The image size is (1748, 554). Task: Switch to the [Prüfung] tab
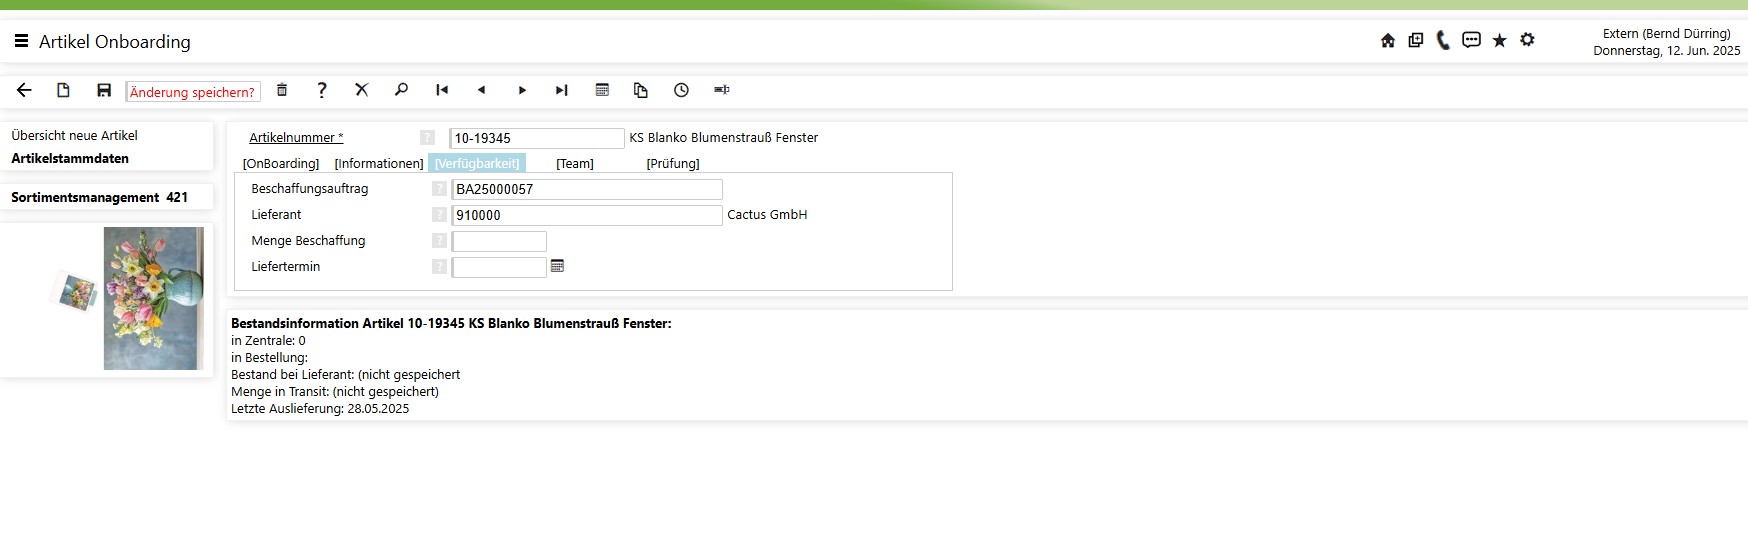pos(672,163)
